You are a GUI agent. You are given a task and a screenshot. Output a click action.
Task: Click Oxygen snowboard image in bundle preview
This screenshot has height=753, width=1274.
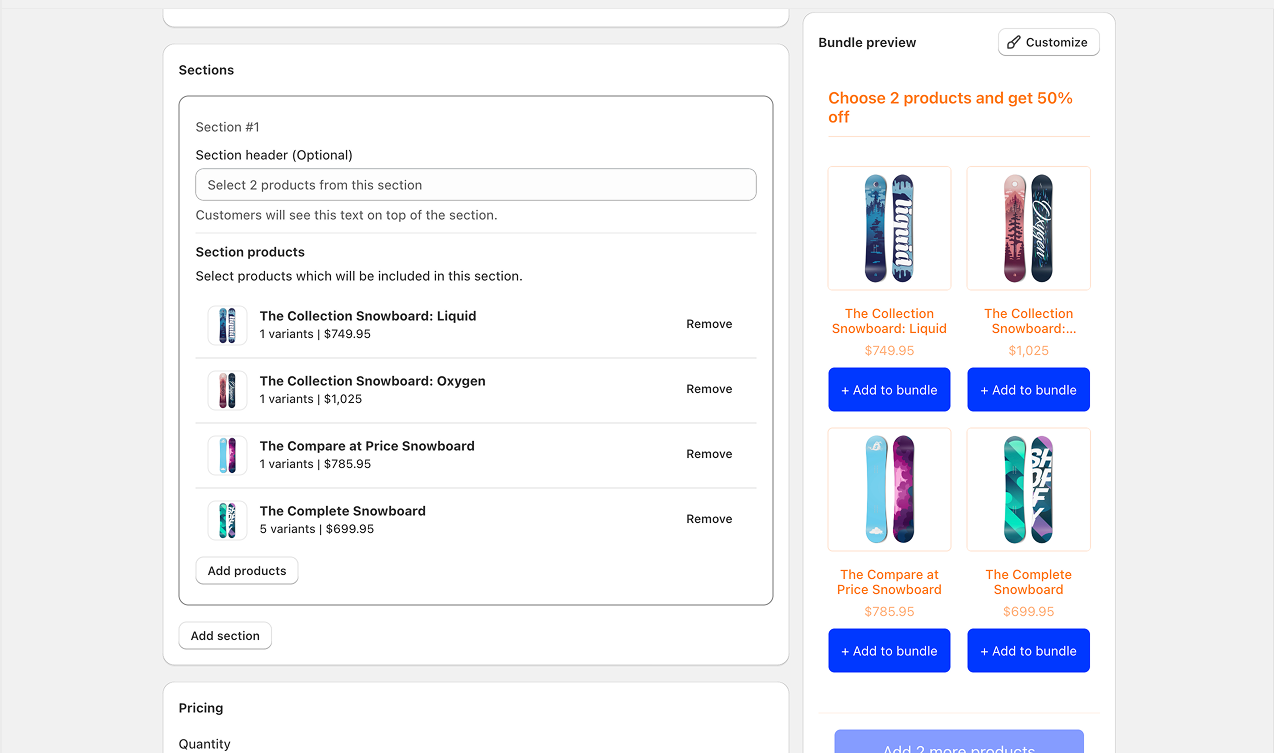pyautogui.click(x=1028, y=228)
